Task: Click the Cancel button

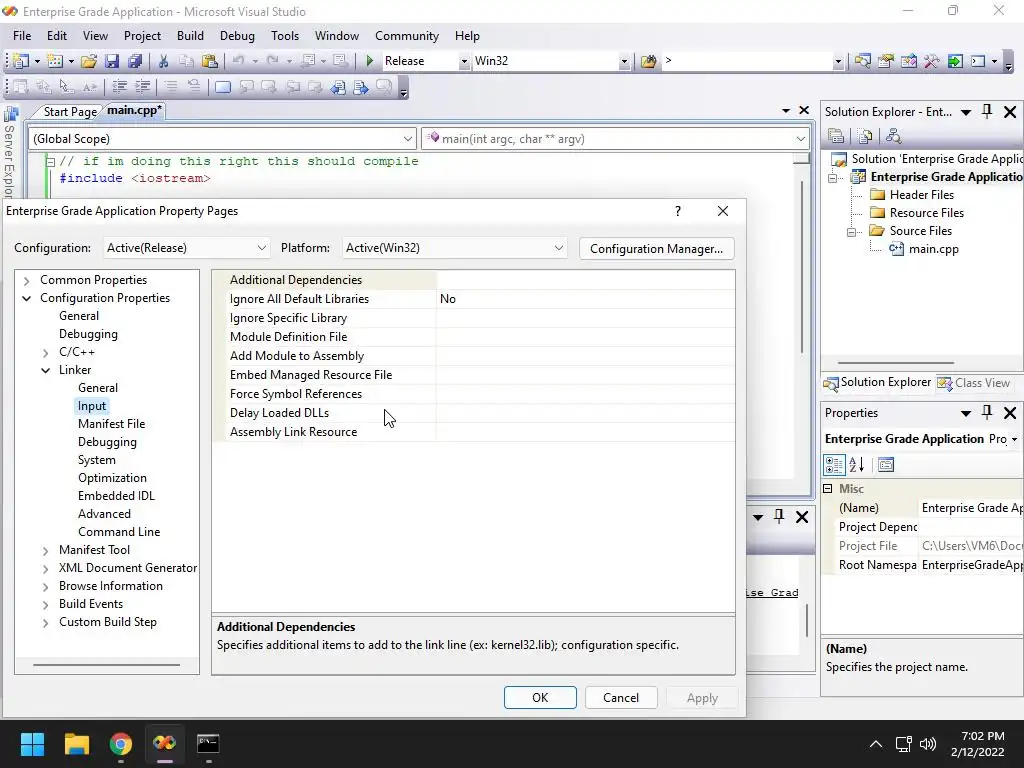Action: pos(621,697)
